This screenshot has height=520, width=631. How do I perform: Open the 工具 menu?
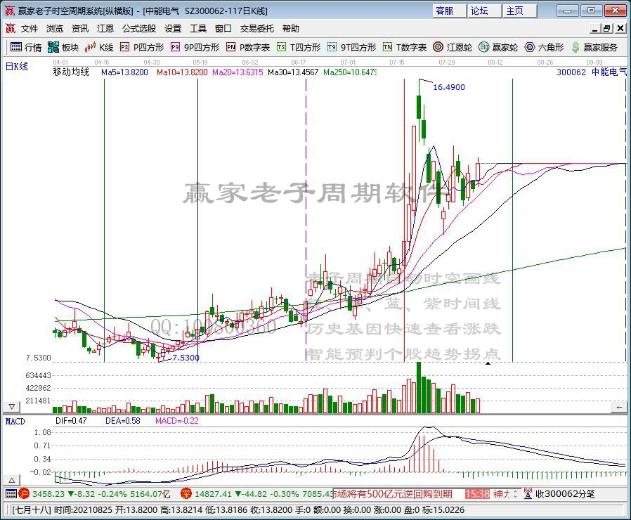198,28
